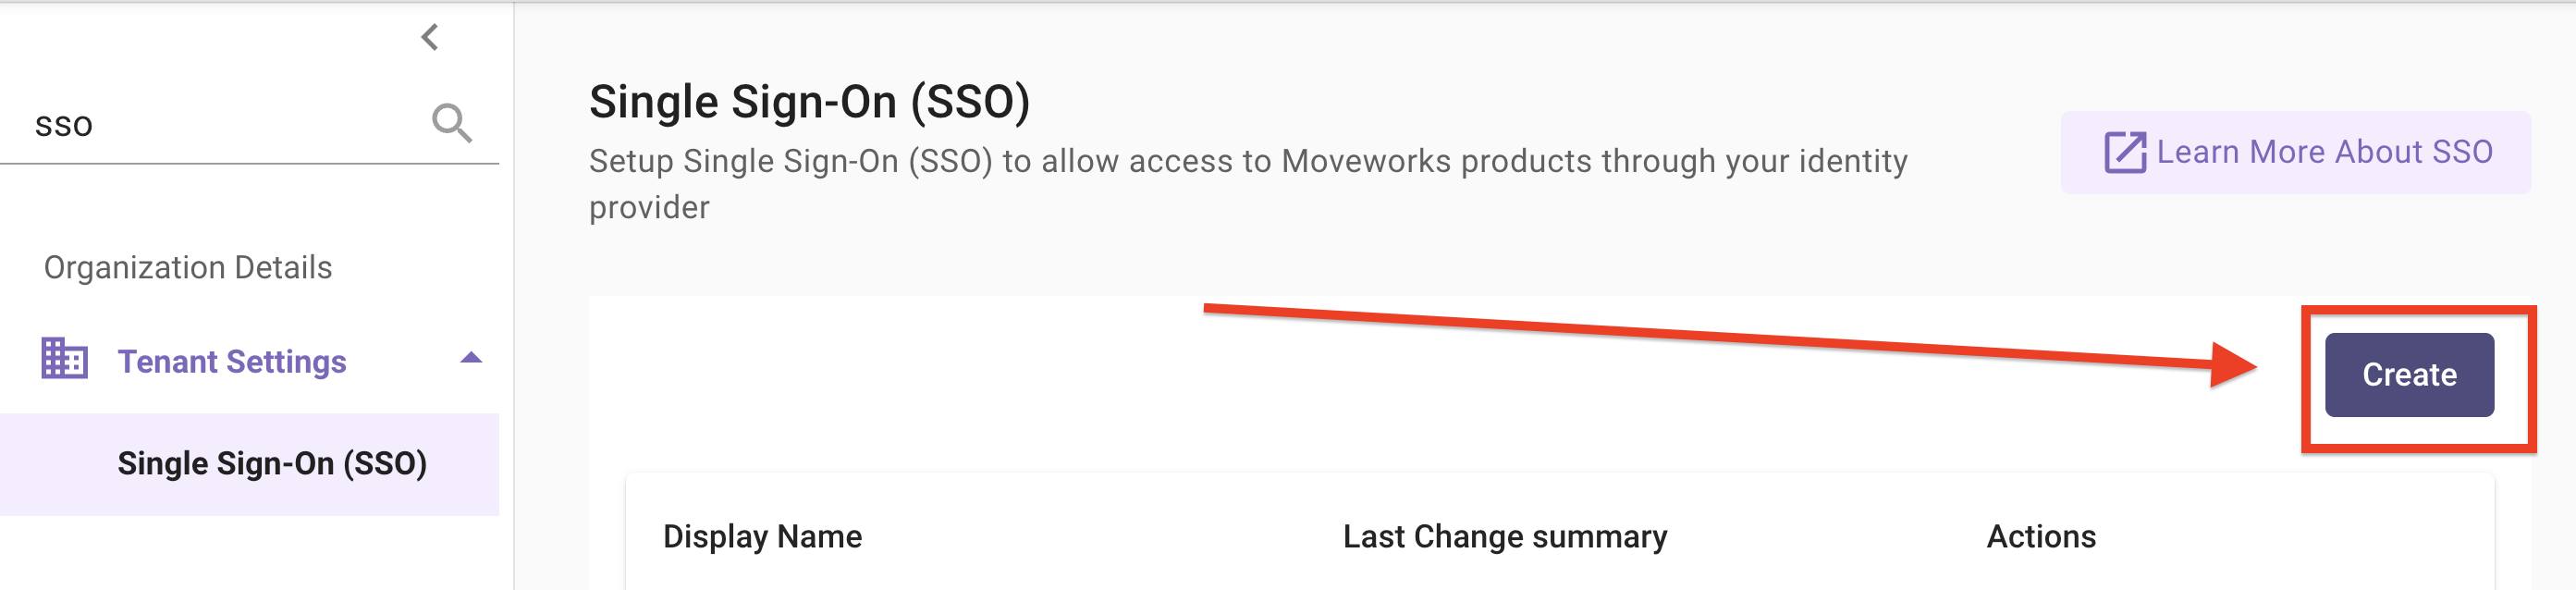Click the Last Change summary column header
Screen dimensions: 2576x590
(x=1504, y=537)
